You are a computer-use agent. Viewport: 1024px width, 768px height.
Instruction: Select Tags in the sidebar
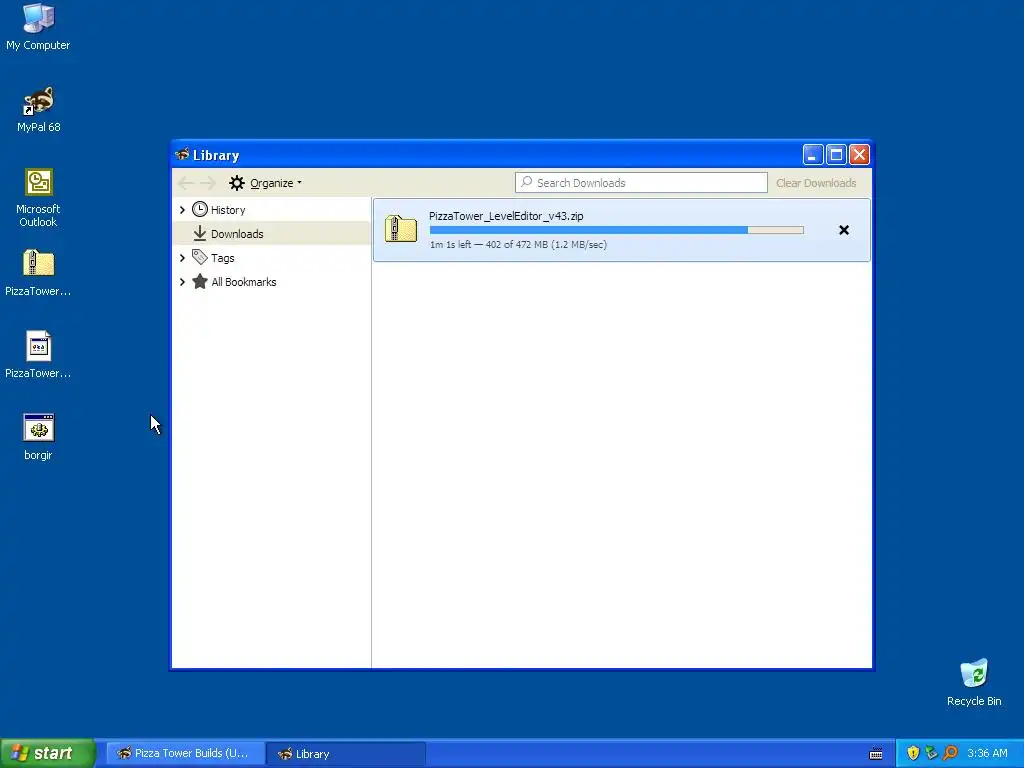point(223,258)
